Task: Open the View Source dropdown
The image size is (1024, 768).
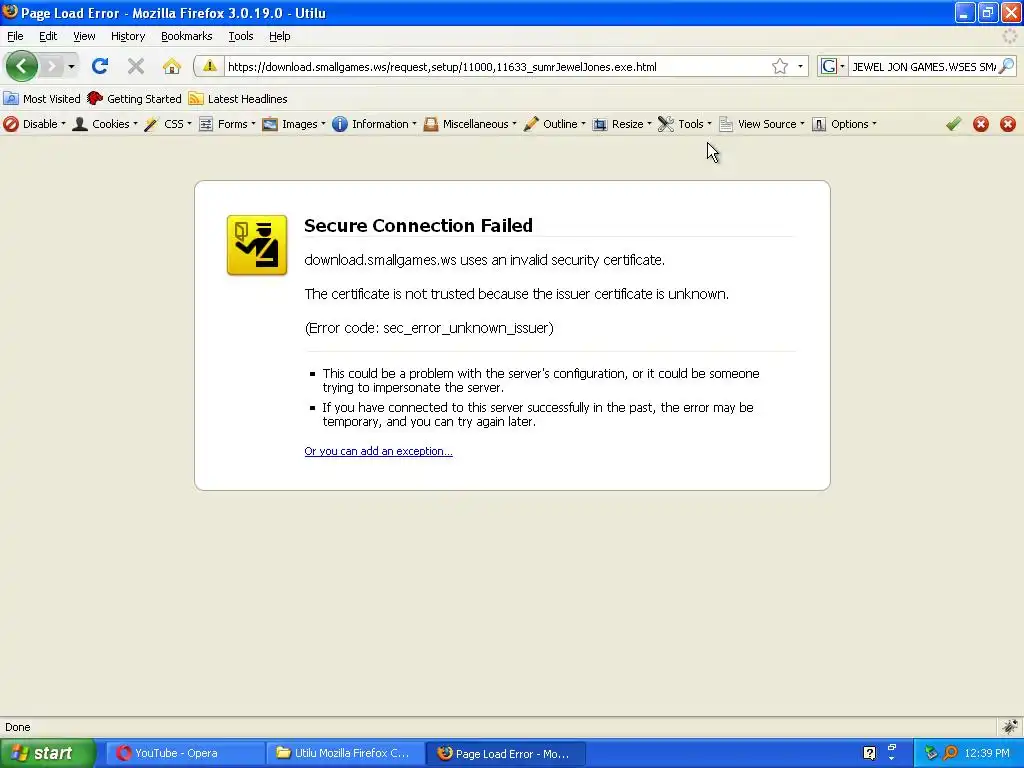Action: (761, 124)
